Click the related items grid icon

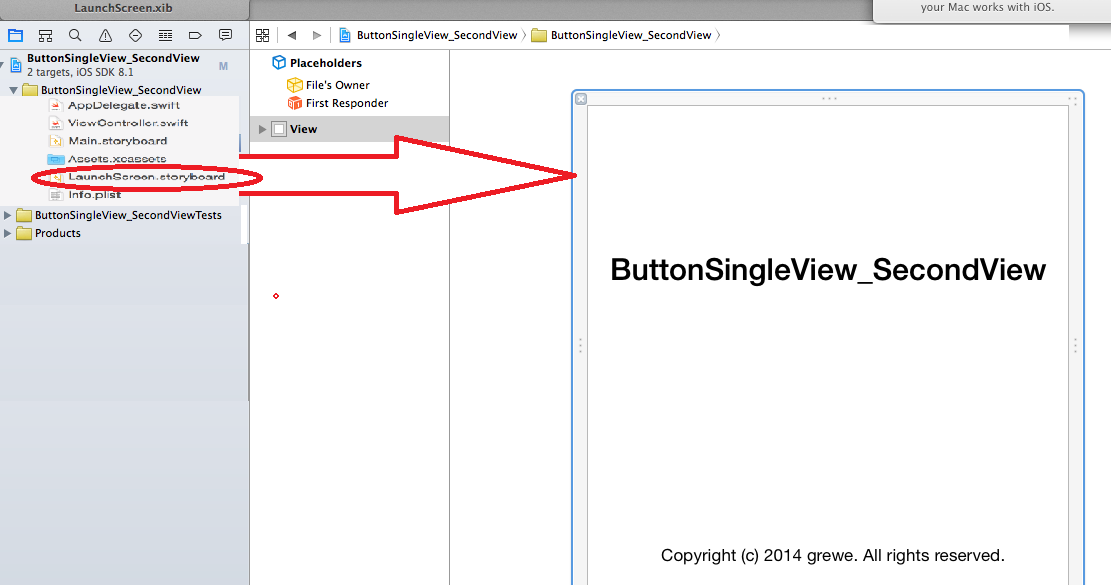click(x=263, y=35)
